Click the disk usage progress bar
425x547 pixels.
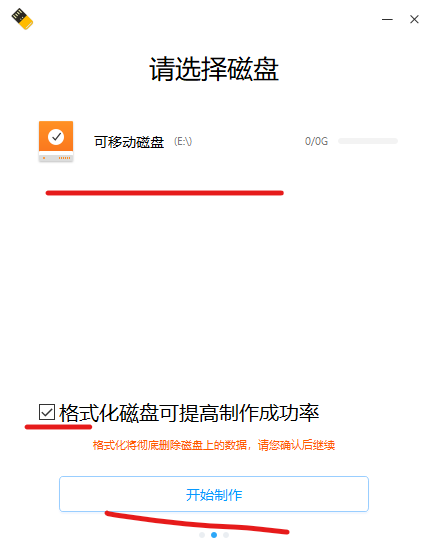(x=368, y=141)
